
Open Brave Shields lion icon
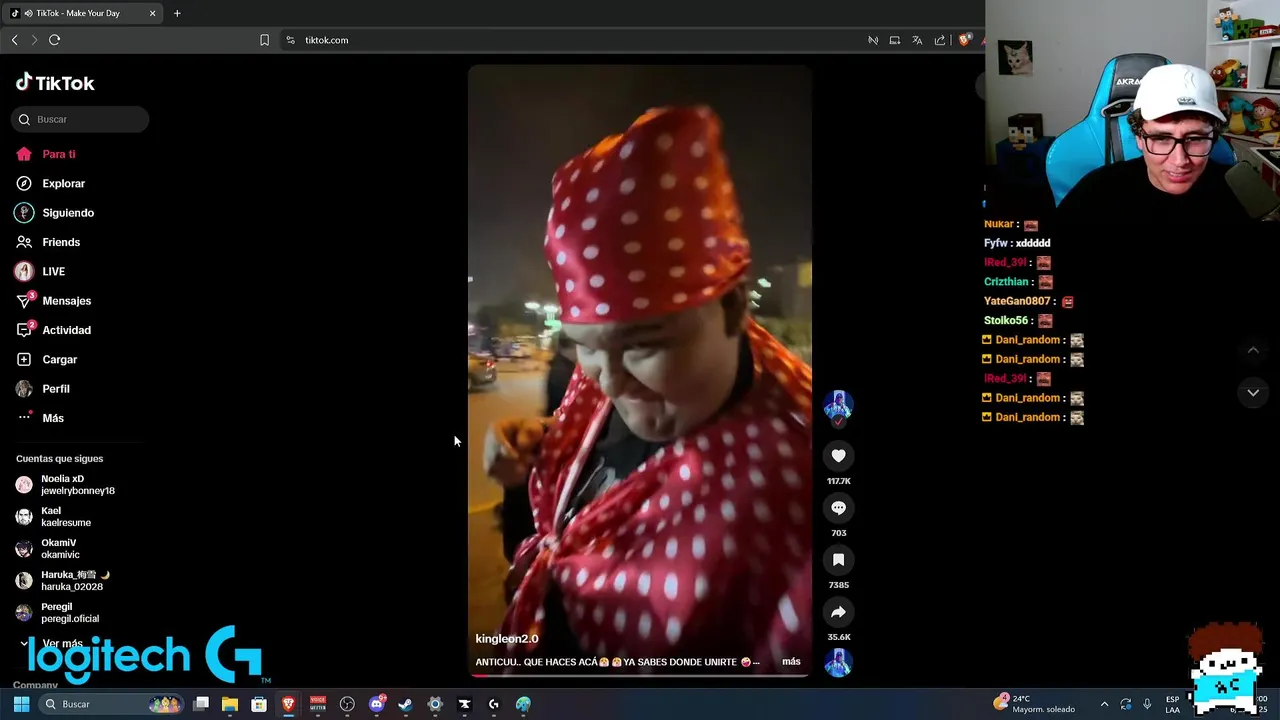point(964,40)
